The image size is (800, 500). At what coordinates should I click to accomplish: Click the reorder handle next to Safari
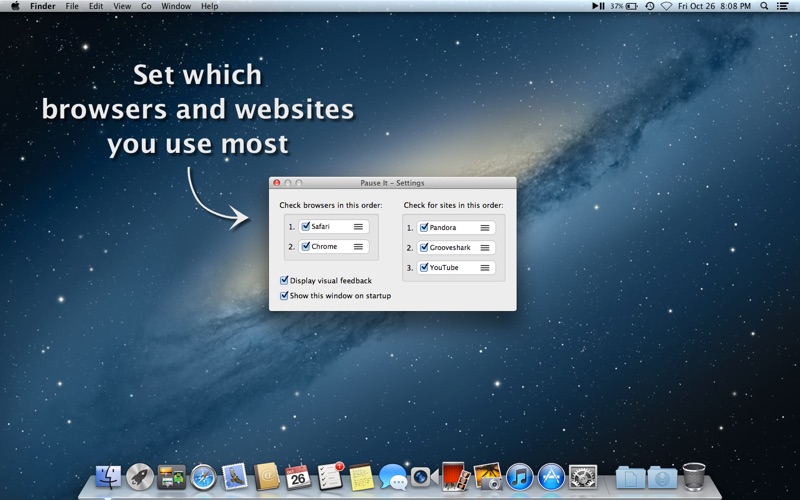[358, 227]
